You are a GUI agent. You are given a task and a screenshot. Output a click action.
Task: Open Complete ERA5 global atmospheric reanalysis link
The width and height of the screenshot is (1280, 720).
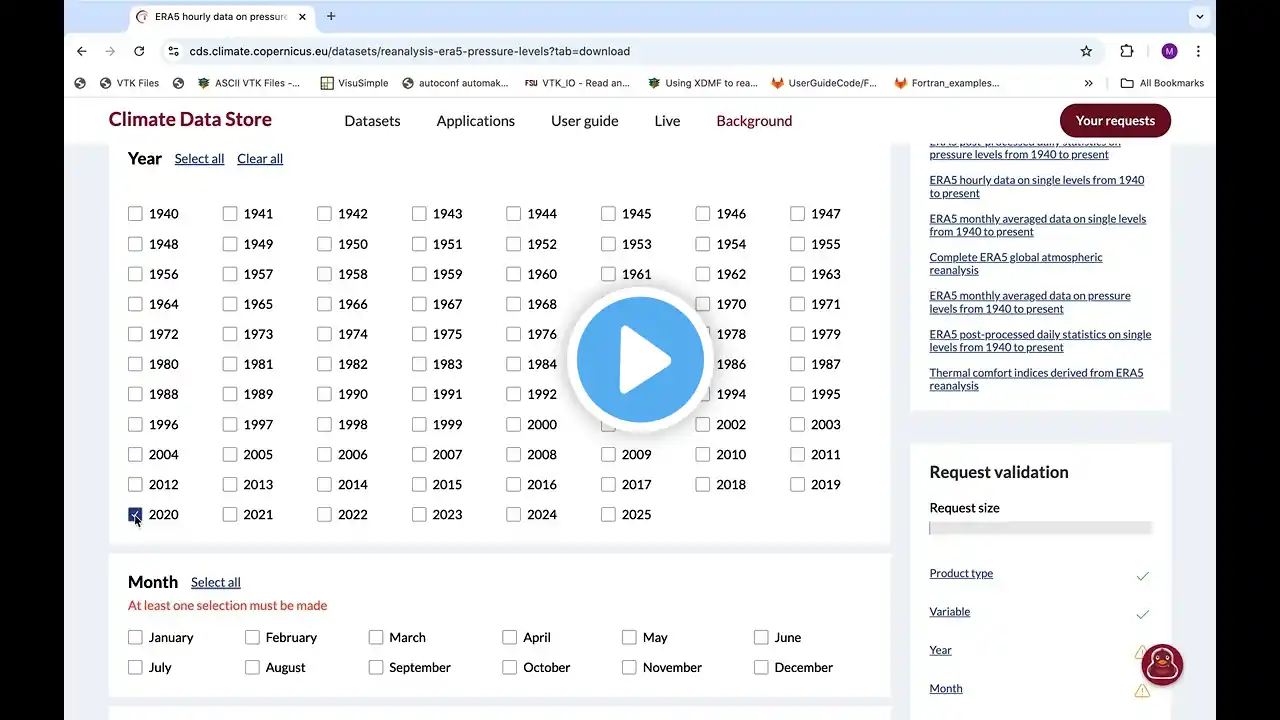coord(1016,264)
